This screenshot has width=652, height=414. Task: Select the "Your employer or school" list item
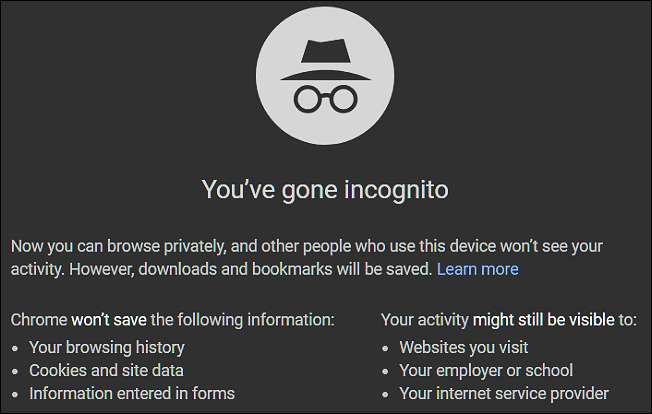486,370
